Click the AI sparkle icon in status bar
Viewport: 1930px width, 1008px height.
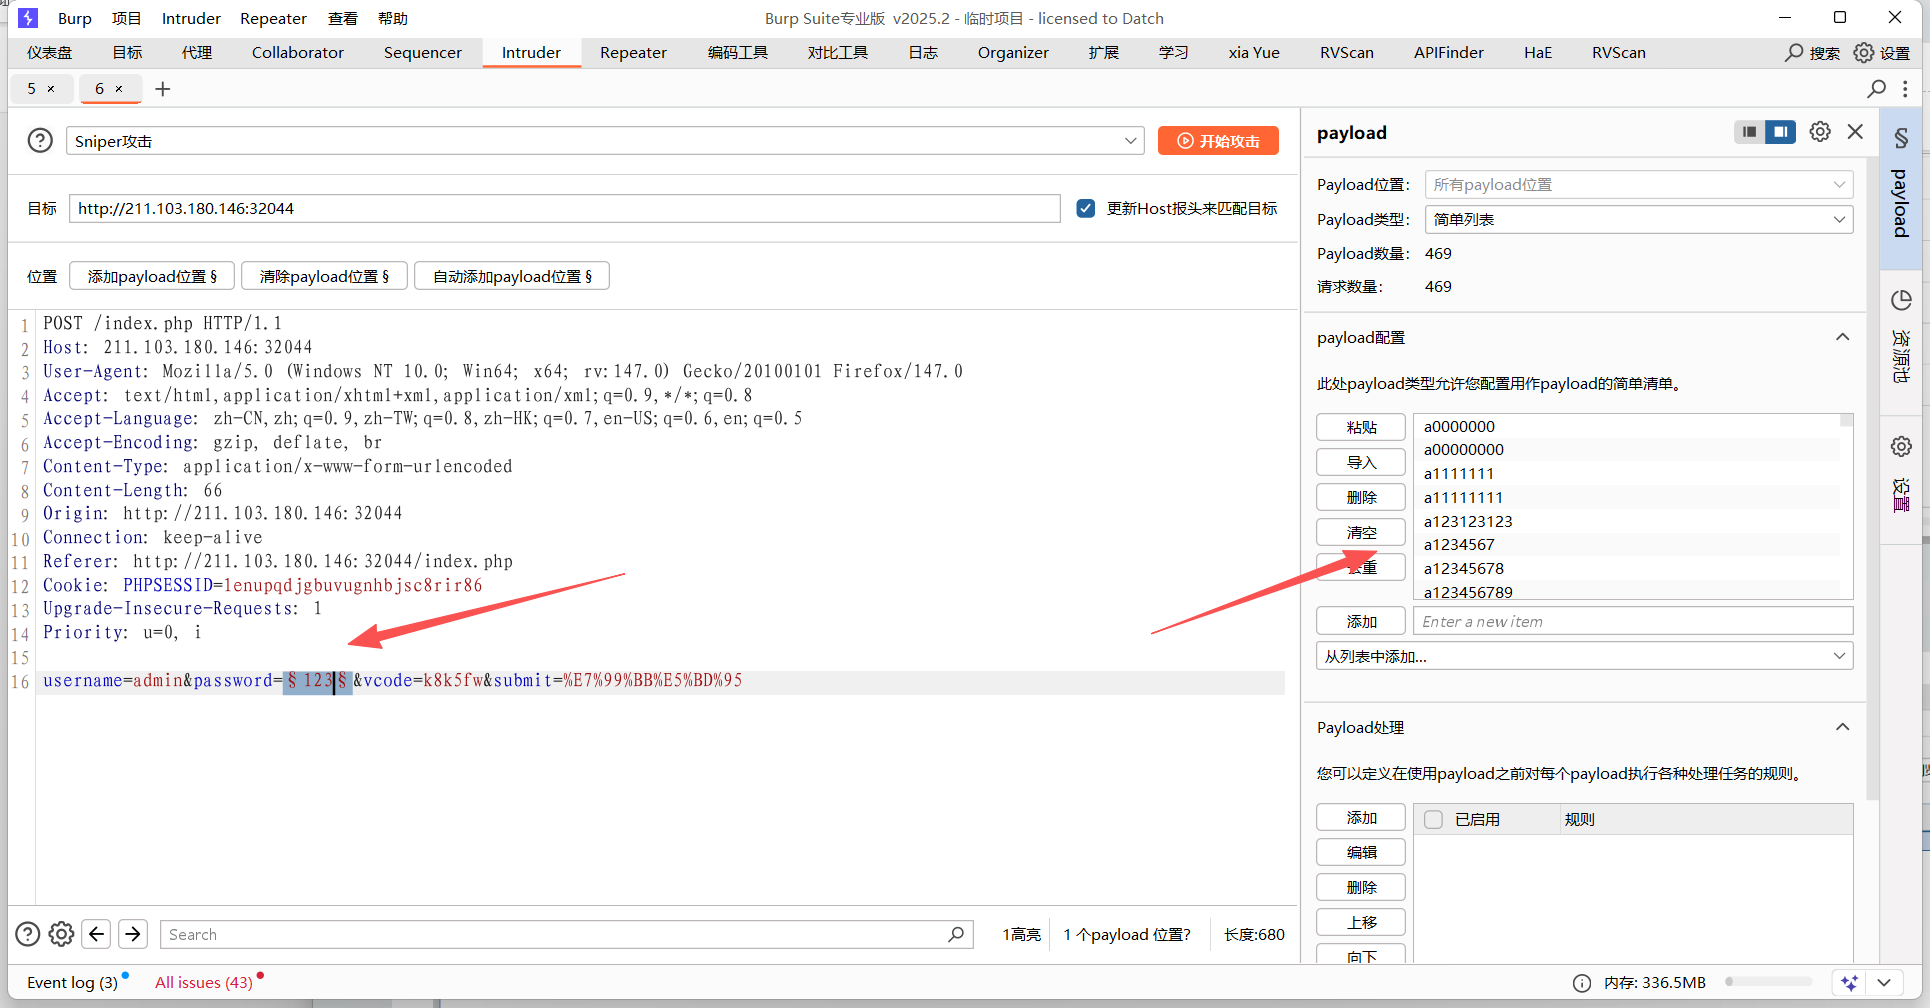(1849, 983)
